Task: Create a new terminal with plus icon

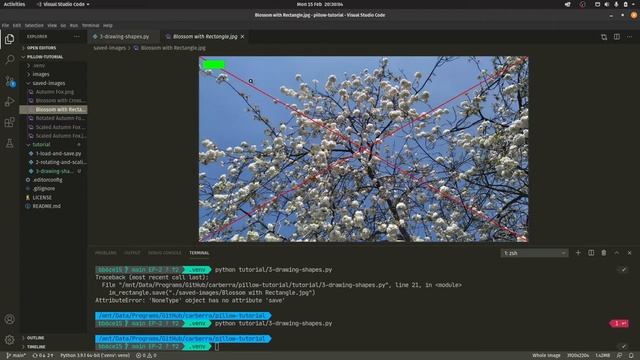Action: [578, 253]
